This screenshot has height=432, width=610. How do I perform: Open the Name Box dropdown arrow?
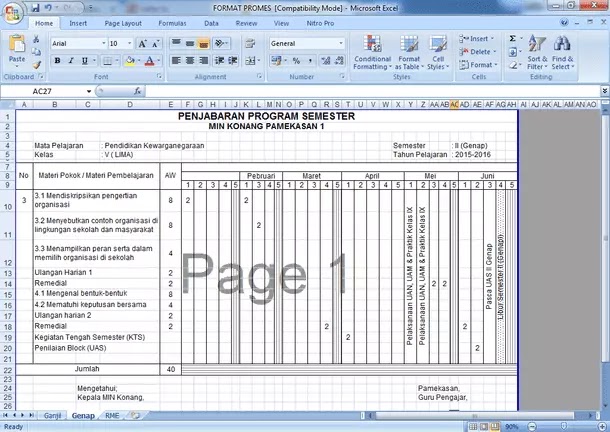pyautogui.click(x=89, y=91)
